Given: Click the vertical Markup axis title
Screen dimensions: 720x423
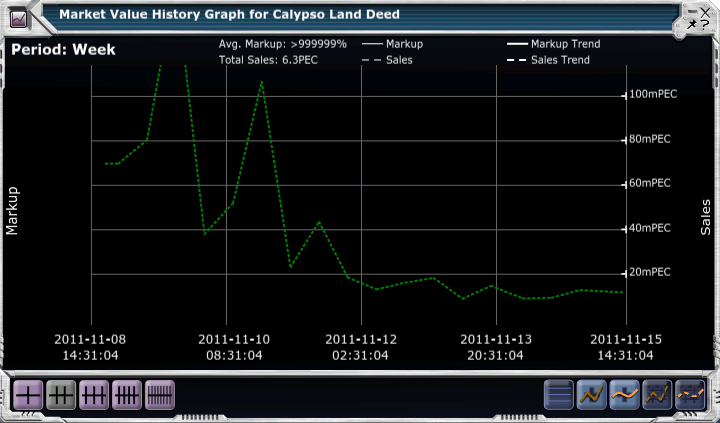Looking at the screenshot, I should 12,211.
